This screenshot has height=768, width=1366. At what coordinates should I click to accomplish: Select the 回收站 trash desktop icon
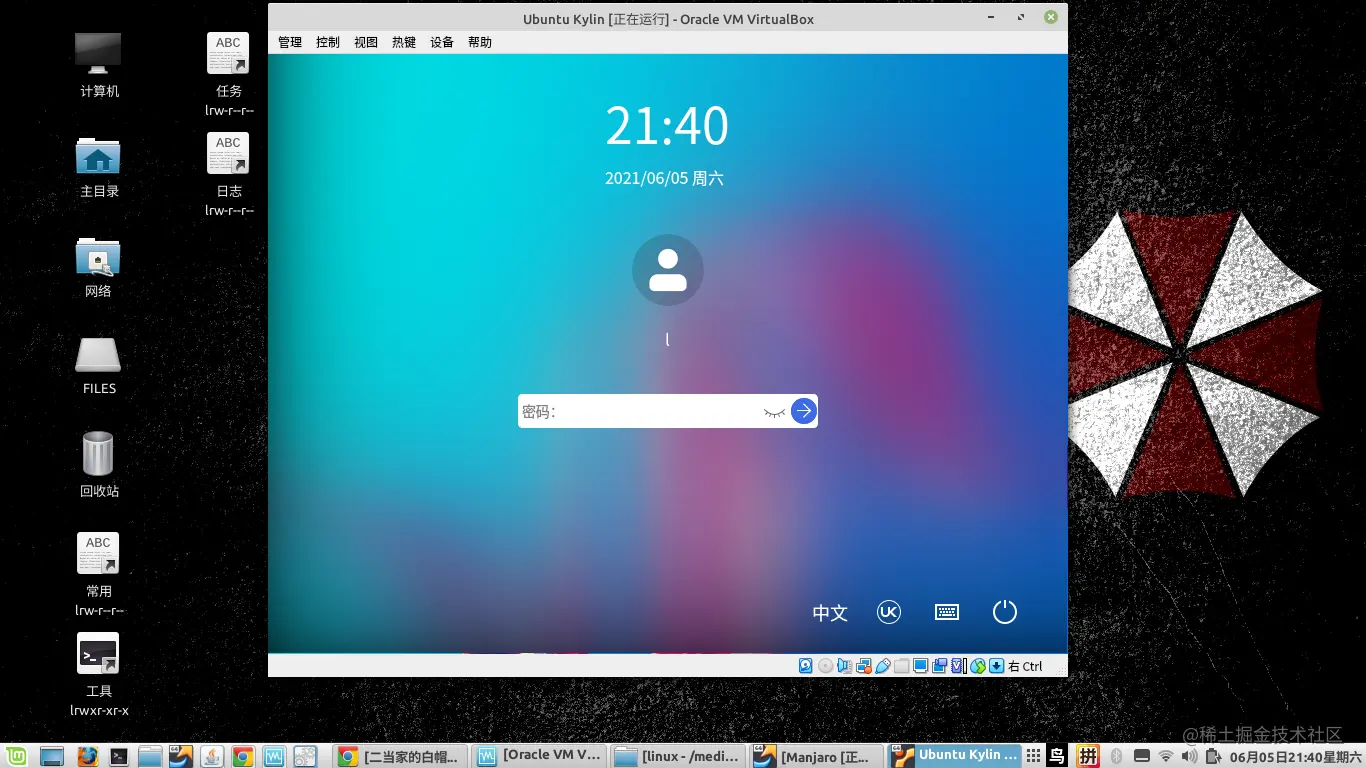click(x=99, y=465)
